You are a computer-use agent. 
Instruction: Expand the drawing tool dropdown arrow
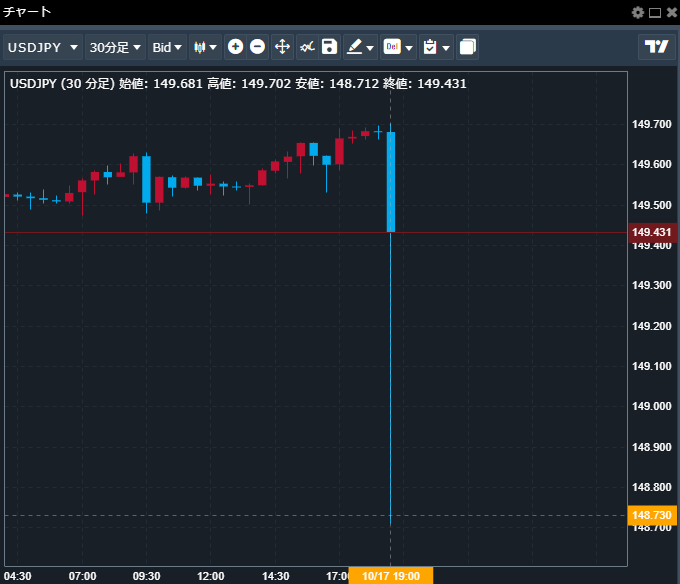(370, 48)
